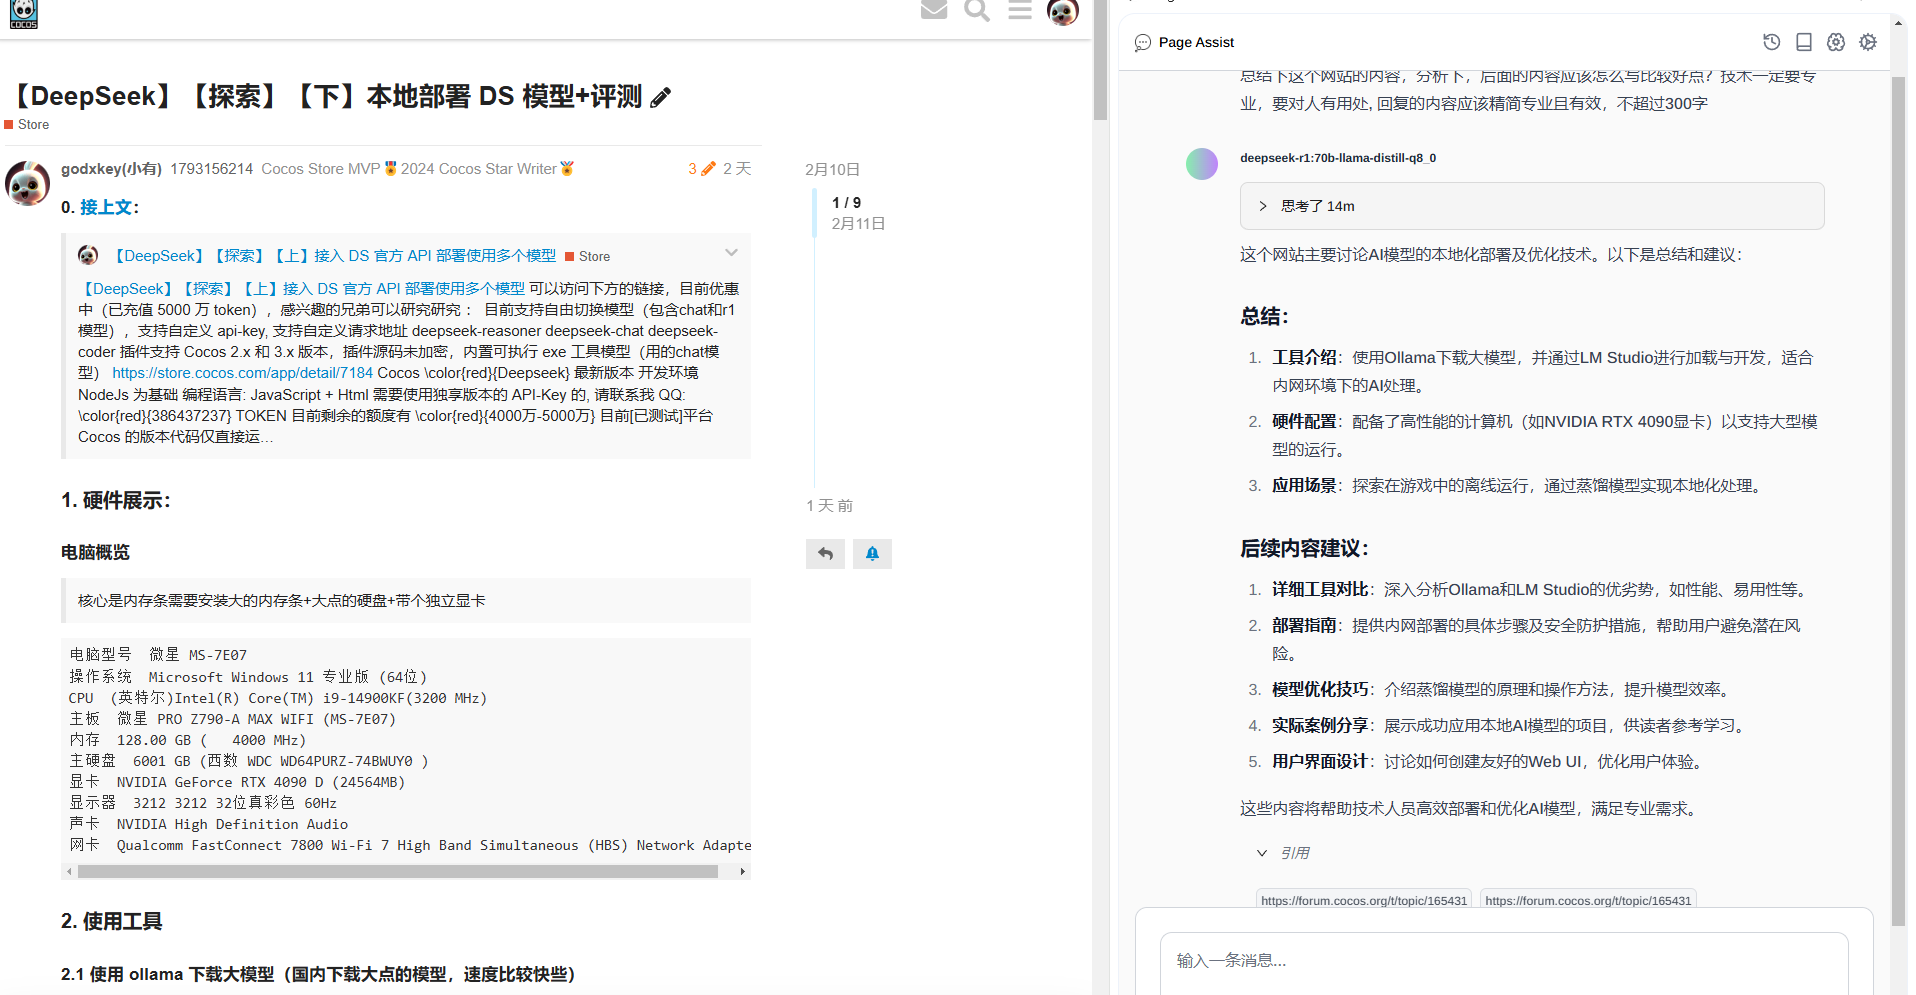View post edit history pencil (3 edits)
Screen dimensions: 1916x995
(x=702, y=169)
